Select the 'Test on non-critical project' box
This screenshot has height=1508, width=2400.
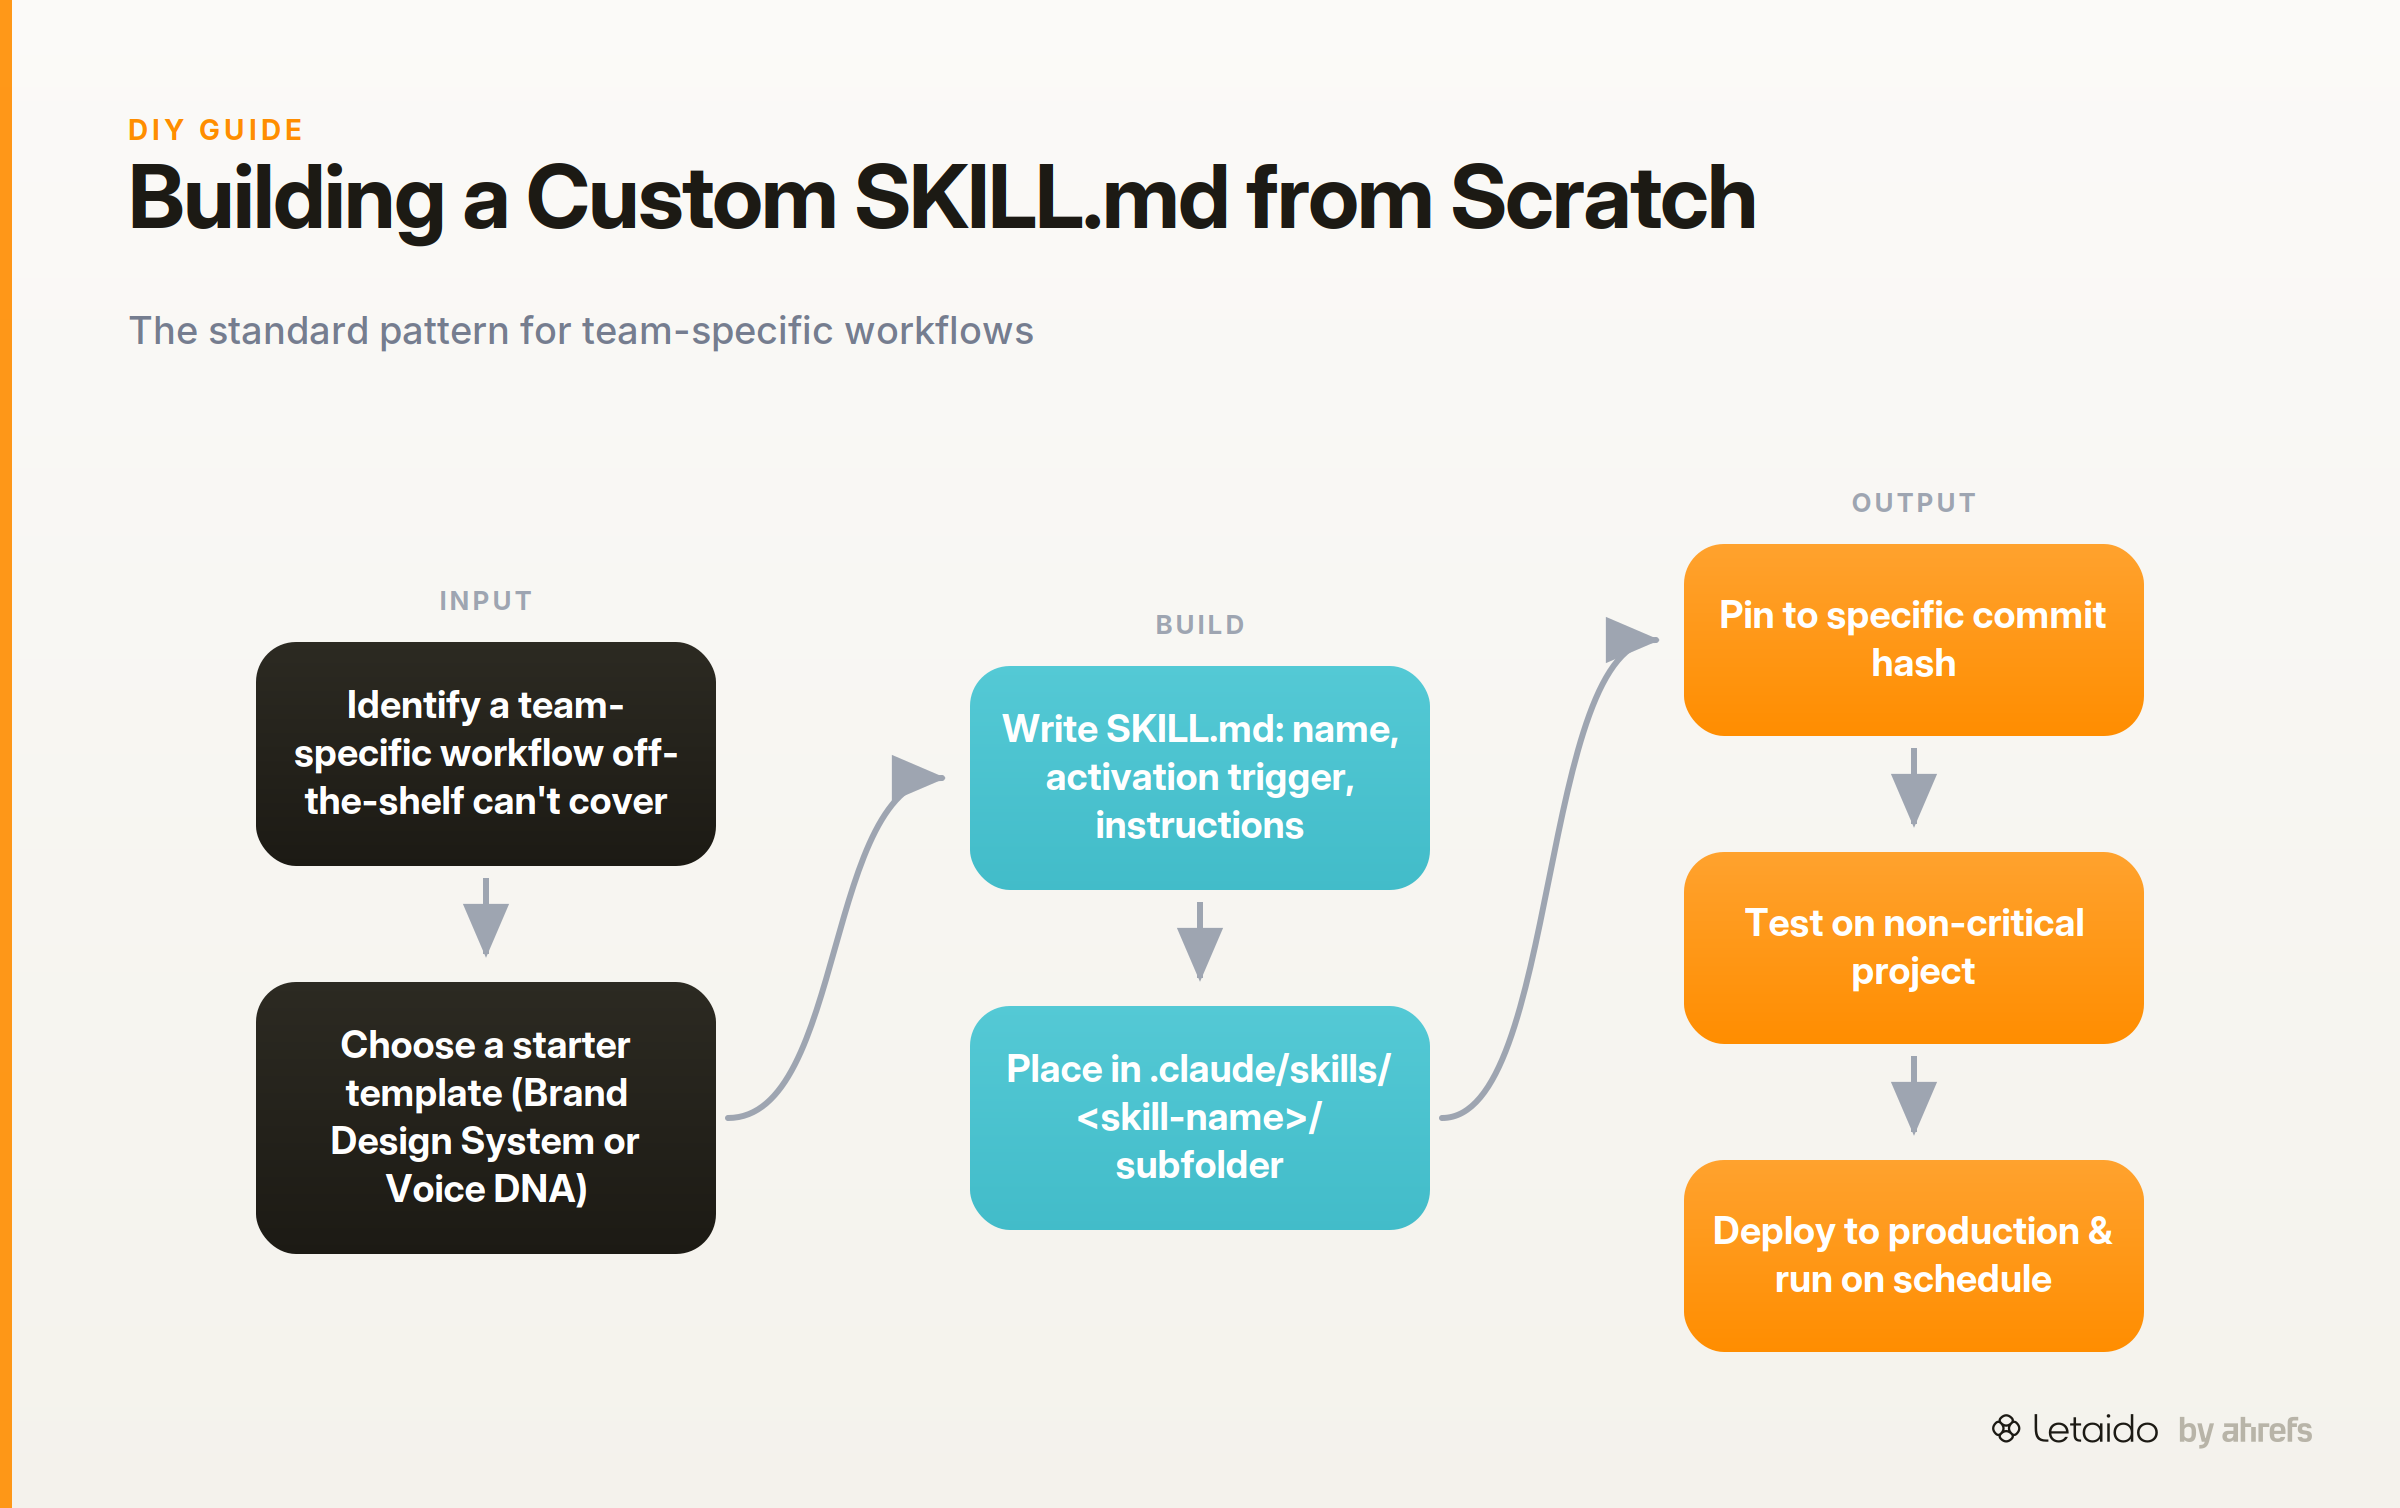tap(1914, 947)
